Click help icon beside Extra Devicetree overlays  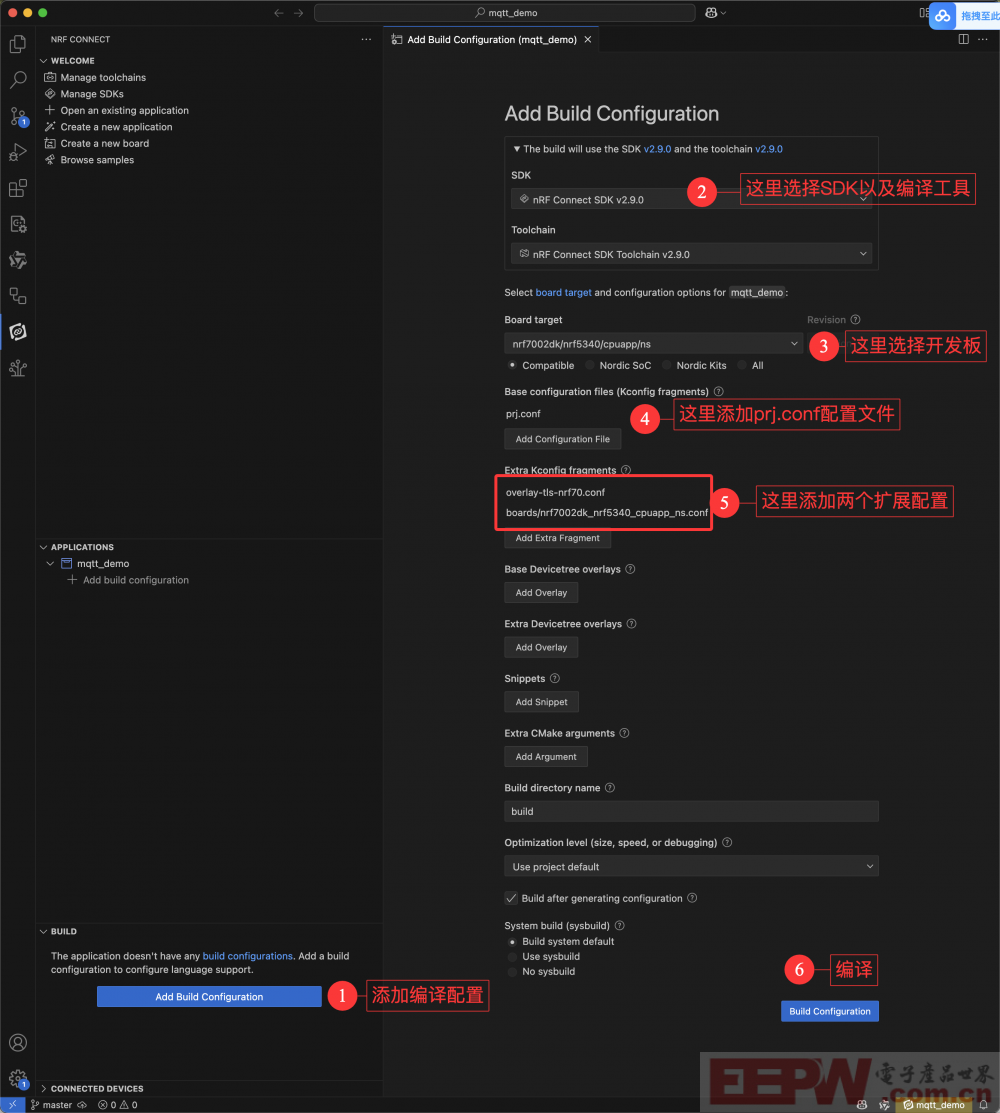(631, 623)
